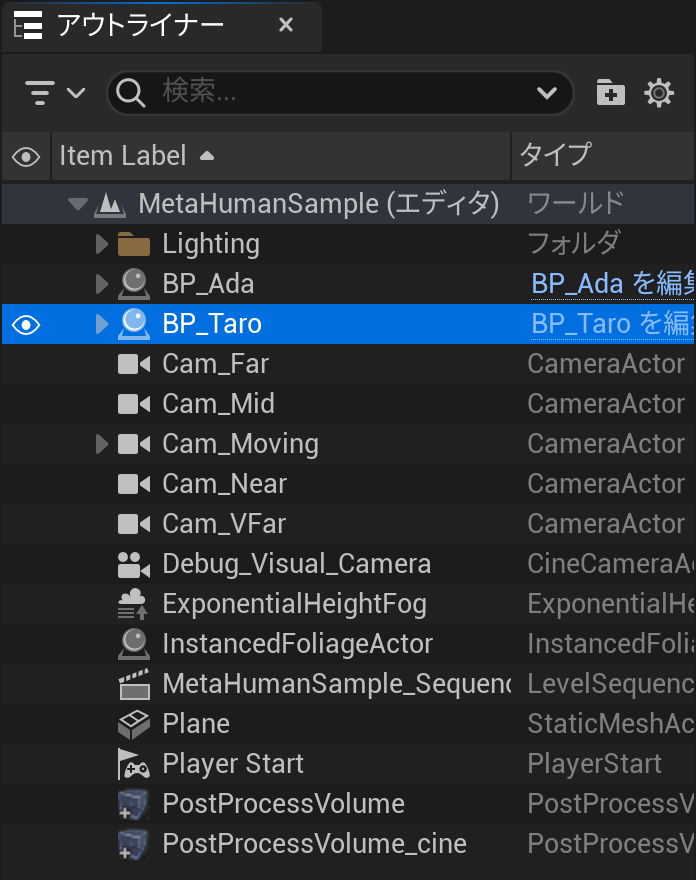The image size is (696, 880).
Task: Click the eye icon in column header
Action: coord(26,156)
